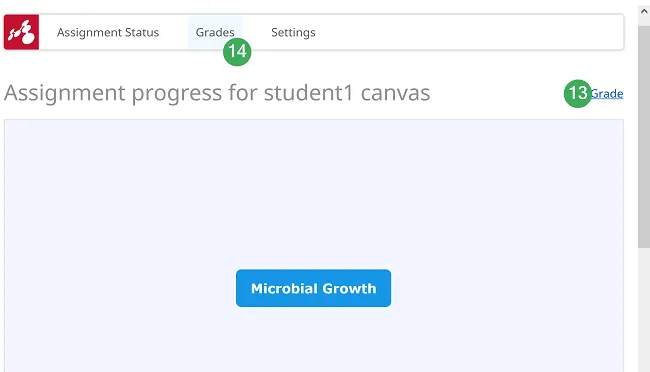Select the green number 13 marker
The width and height of the screenshot is (650, 372).
click(578, 93)
